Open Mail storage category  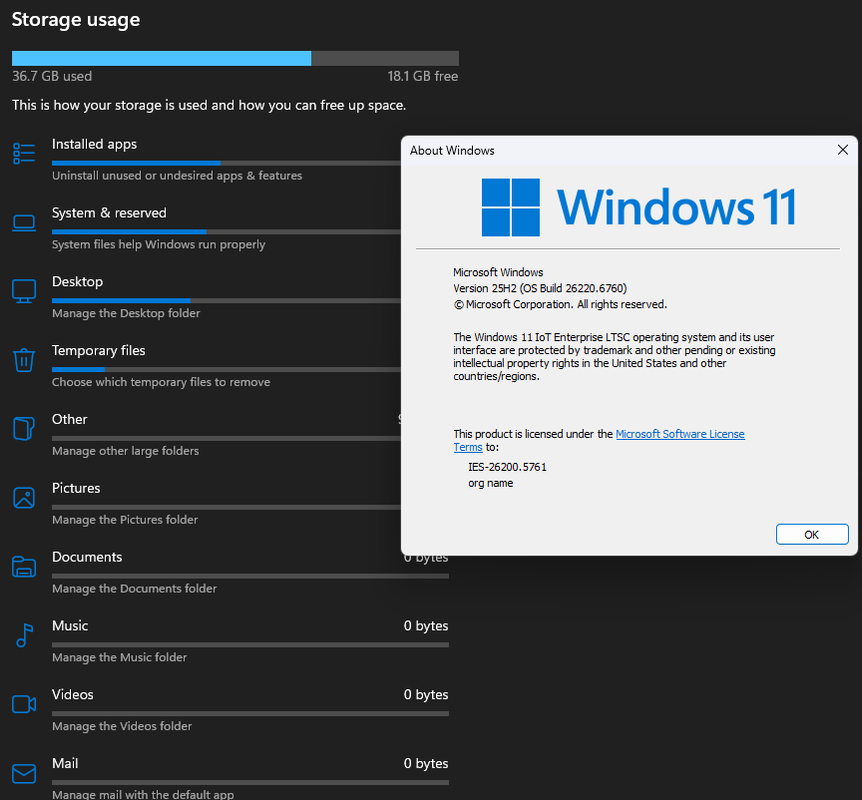click(x=231, y=778)
